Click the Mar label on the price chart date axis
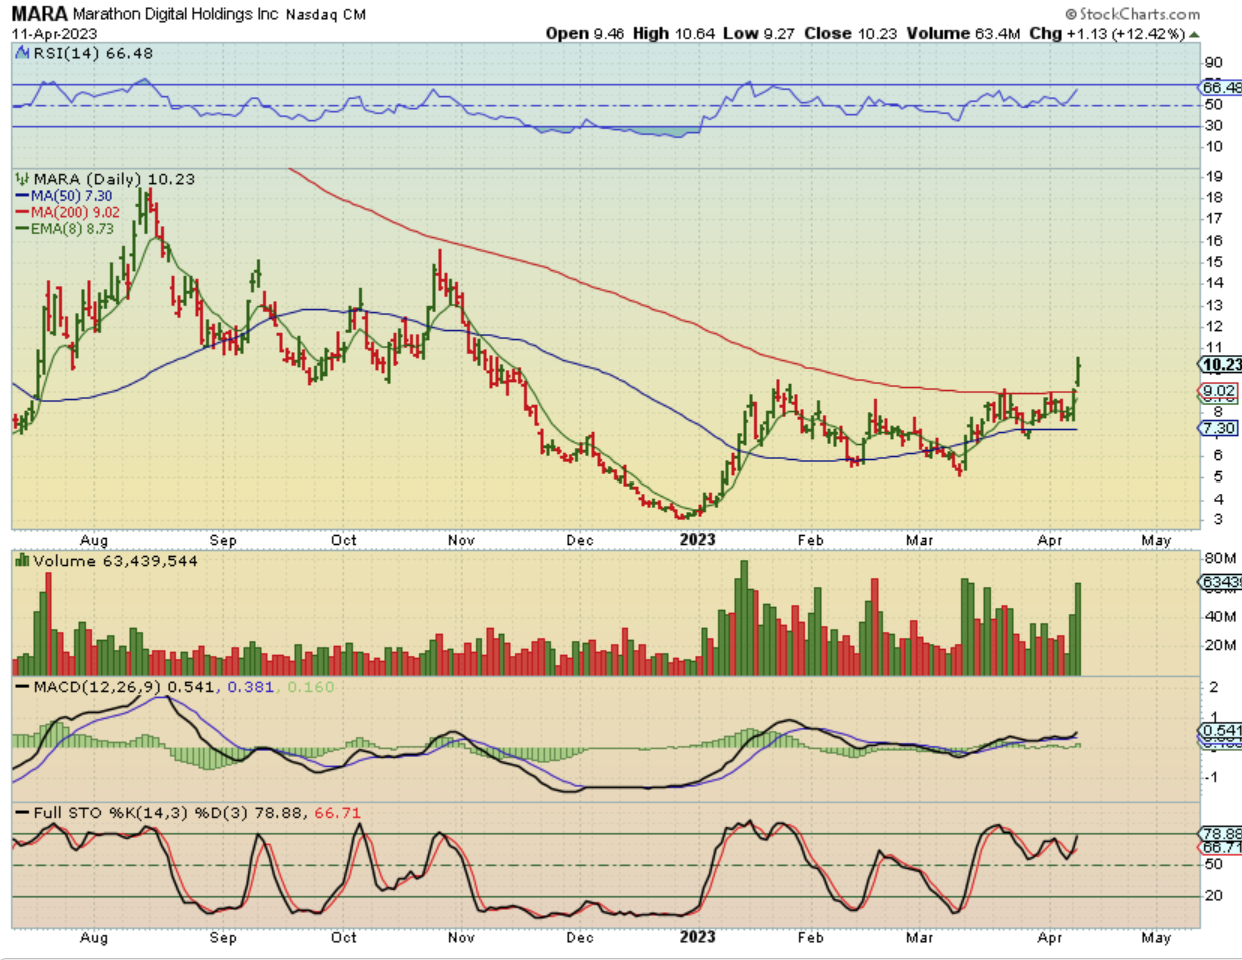This screenshot has height=960, width=1242. (x=919, y=540)
